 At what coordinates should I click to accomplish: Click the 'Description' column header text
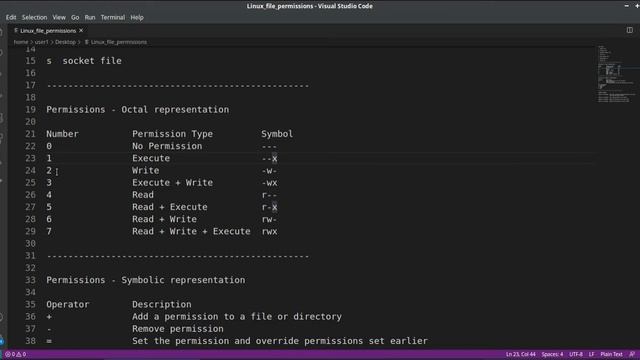click(x=162, y=304)
